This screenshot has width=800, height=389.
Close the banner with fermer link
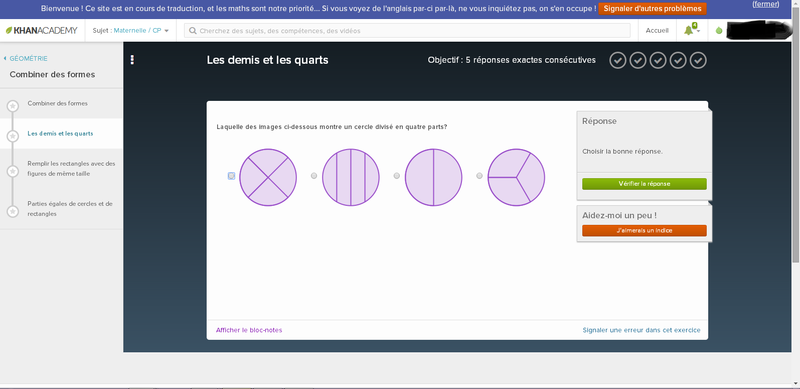pos(766,4)
